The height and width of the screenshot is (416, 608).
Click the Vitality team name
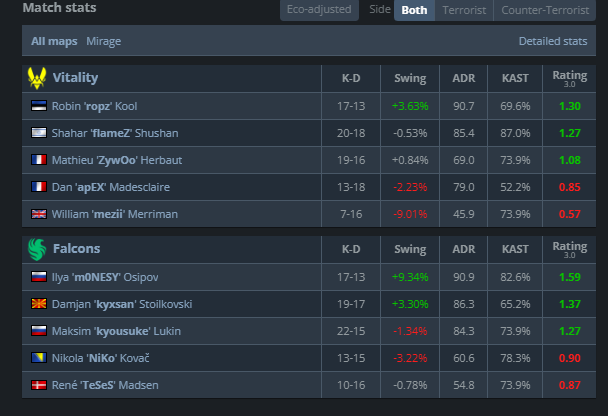pyautogui.click(x=76, y=78)
